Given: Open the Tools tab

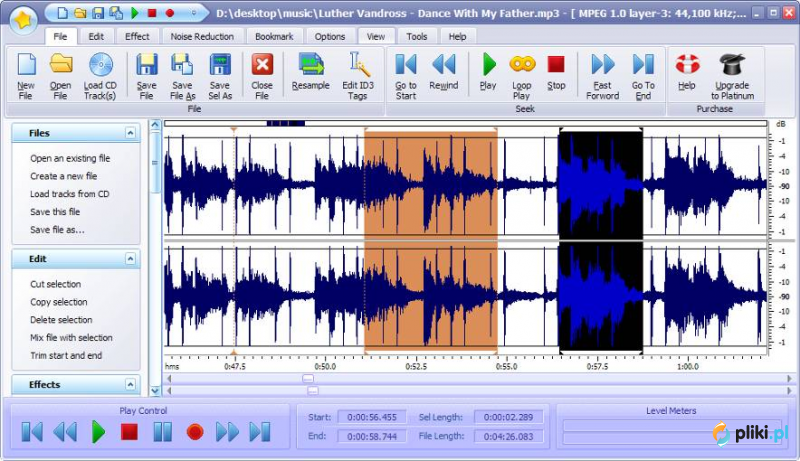Looking at the screenshot, I should (417, 37).
